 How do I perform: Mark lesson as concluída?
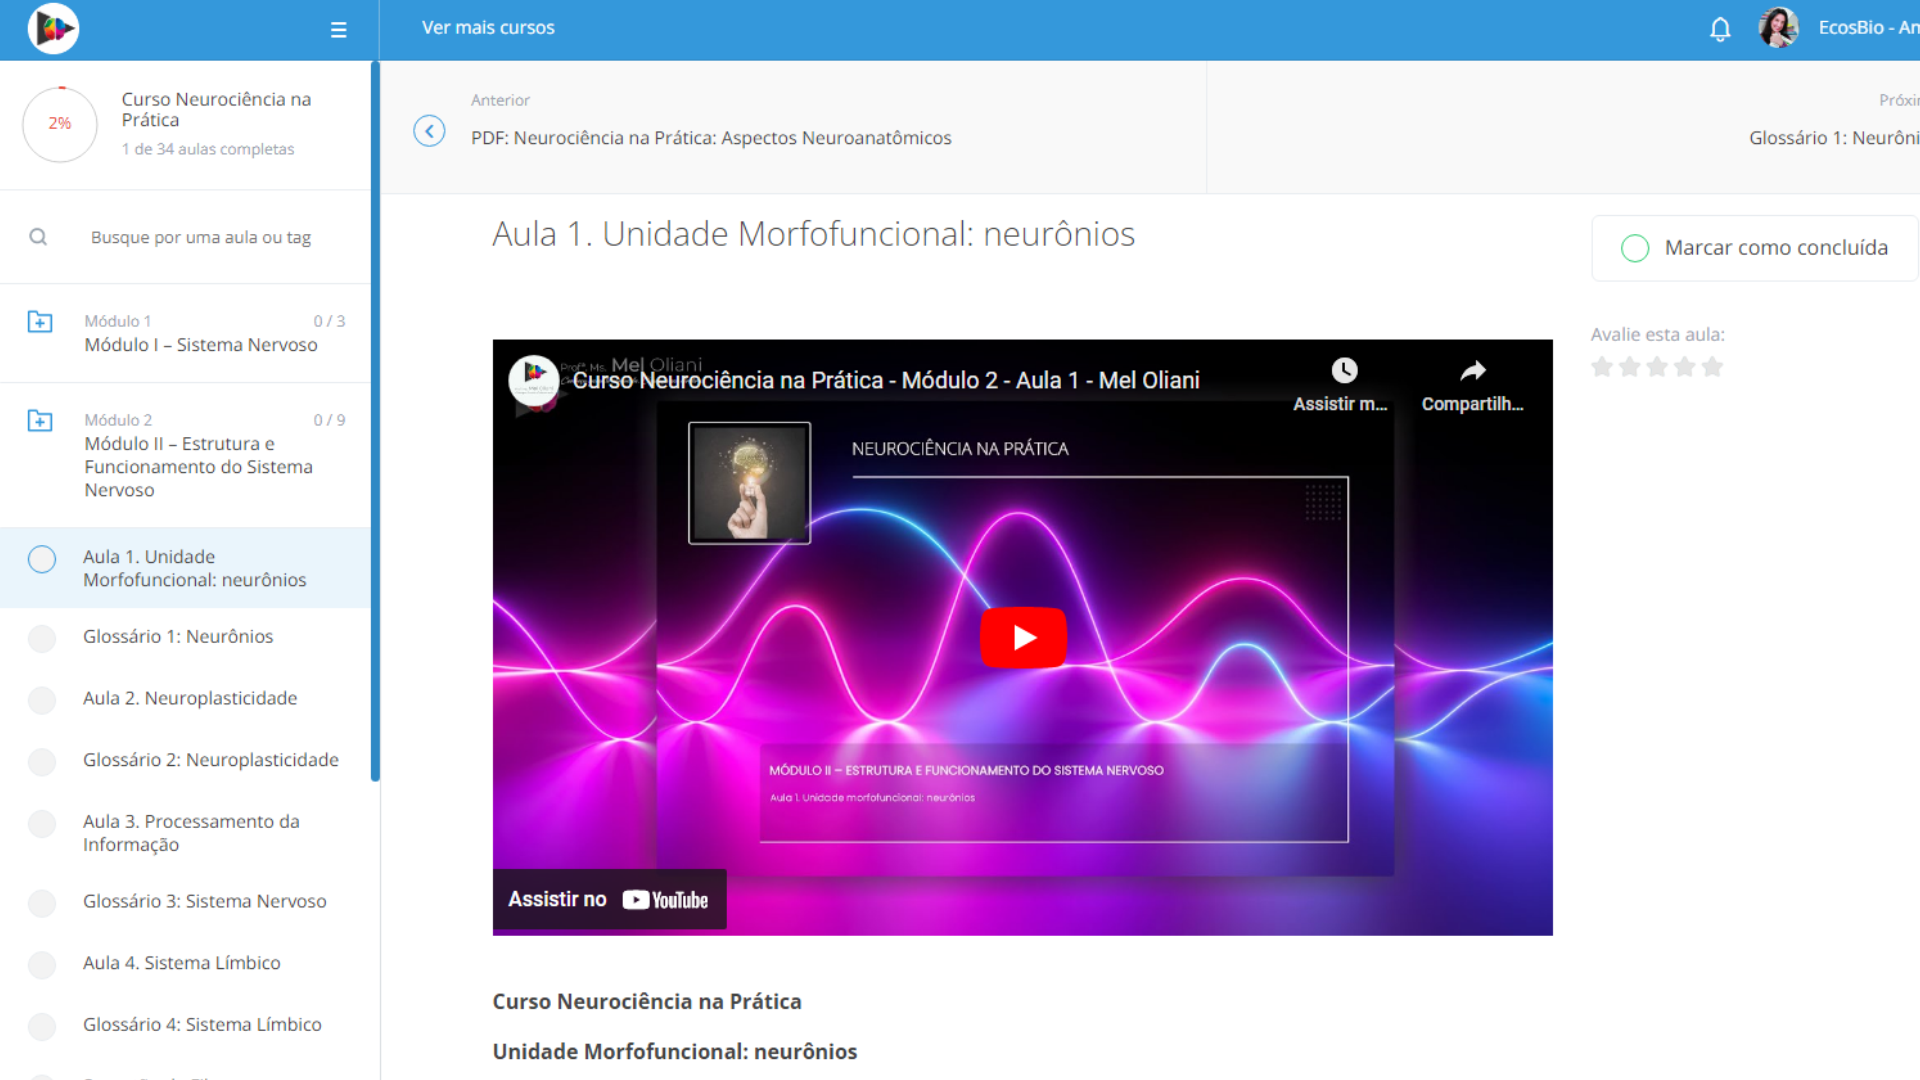[x=1755, y=248]
